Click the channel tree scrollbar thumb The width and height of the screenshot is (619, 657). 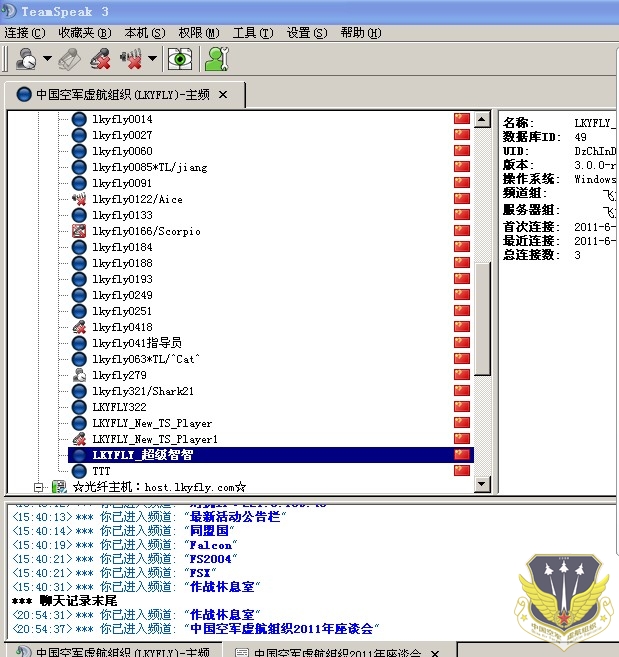pos(483,318)
